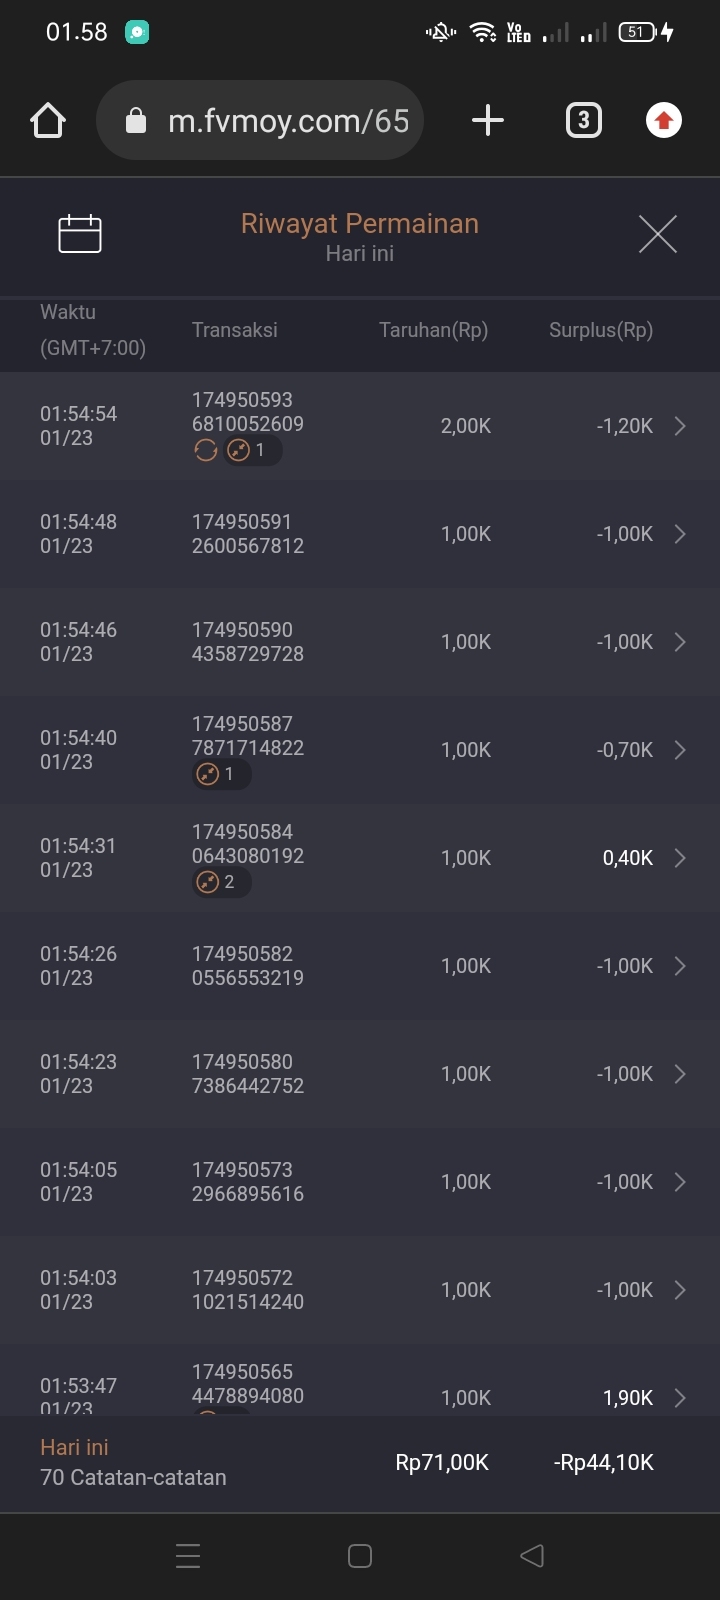Tap the red upload arrow browser icon
Image resolution: width=720 pixels, height=1600 pixels.
[663, 121]
